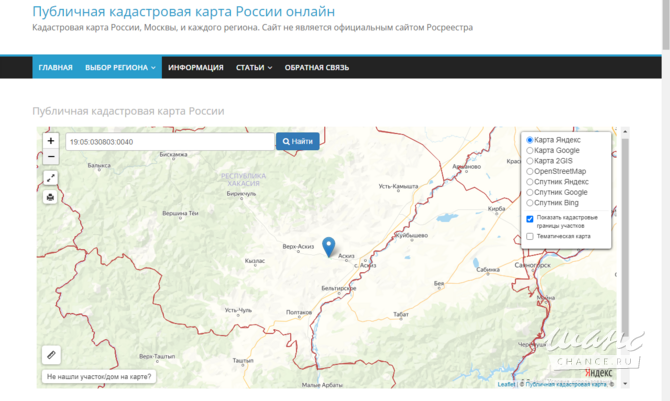Viewport: 670px width, 401px height.
Task: Expand ВЫБОР РЕГИОНА dropdown menu
Action: coord(120,68)
